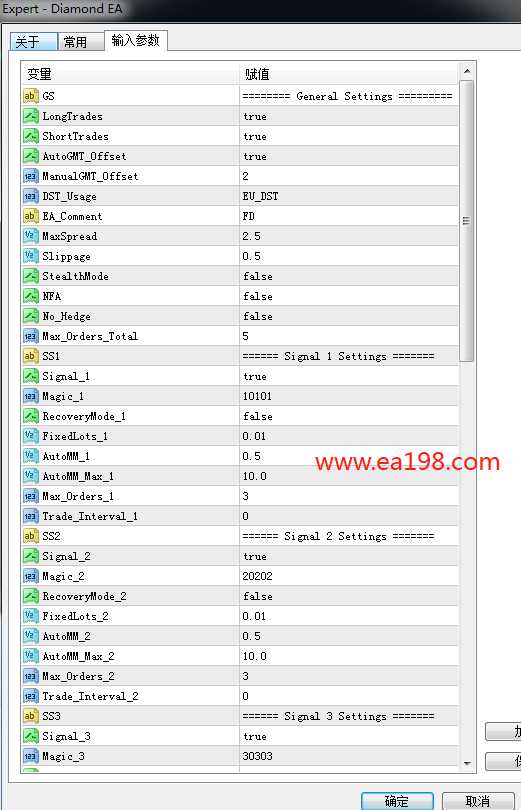The height and width of the screenshot is (810, 521).
Task: Open the No_Hedge false value selector
Action: tap(349, 316)
